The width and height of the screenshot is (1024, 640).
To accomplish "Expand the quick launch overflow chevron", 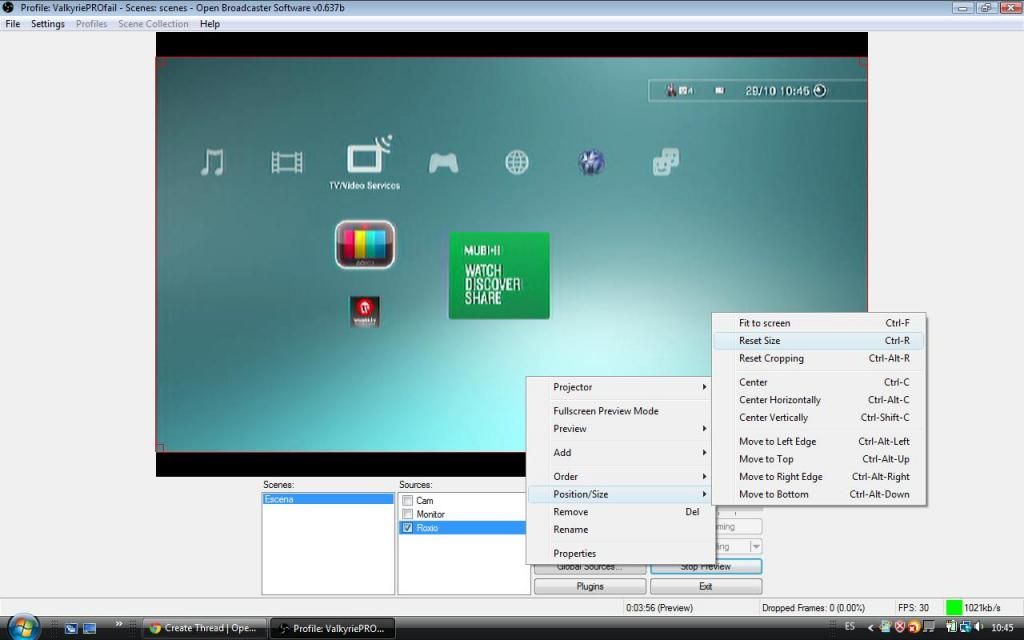I will pos(119,624).
